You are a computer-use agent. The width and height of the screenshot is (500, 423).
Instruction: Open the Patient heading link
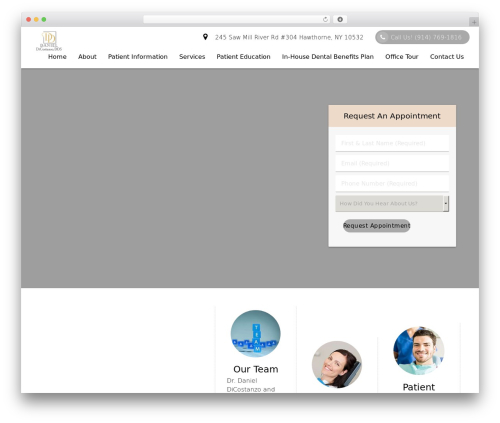pos(419,387)
